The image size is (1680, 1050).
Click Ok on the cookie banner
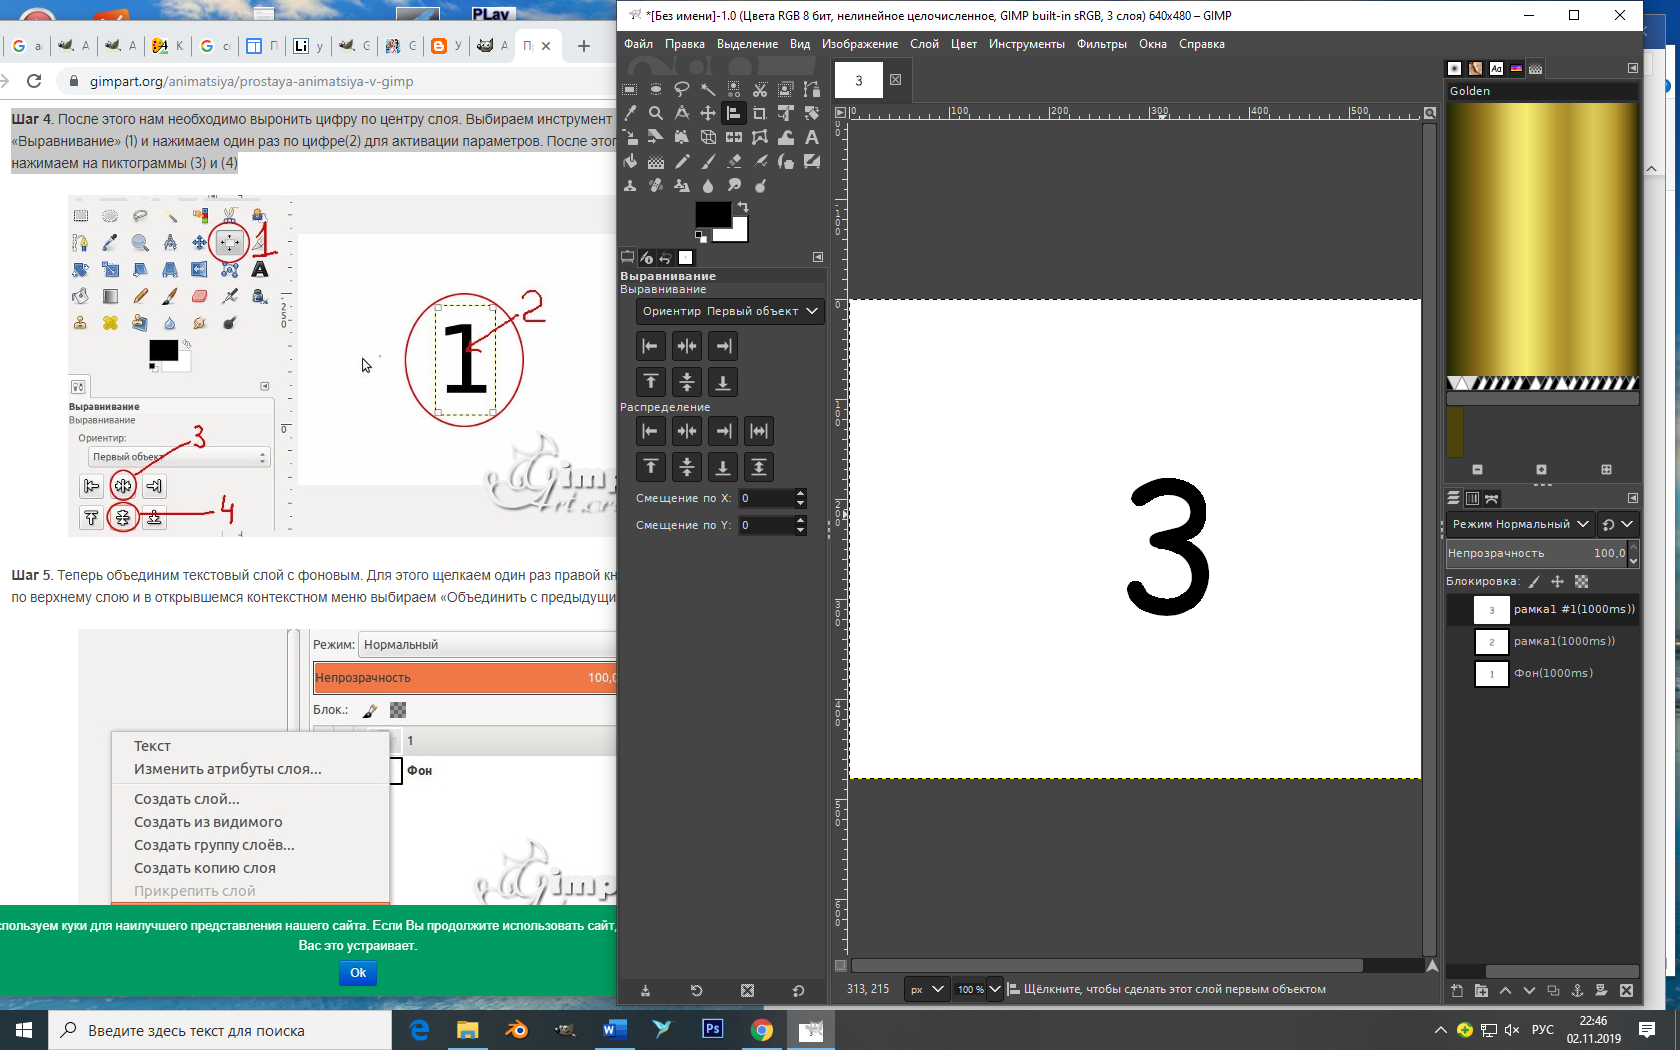click(358, 972)
